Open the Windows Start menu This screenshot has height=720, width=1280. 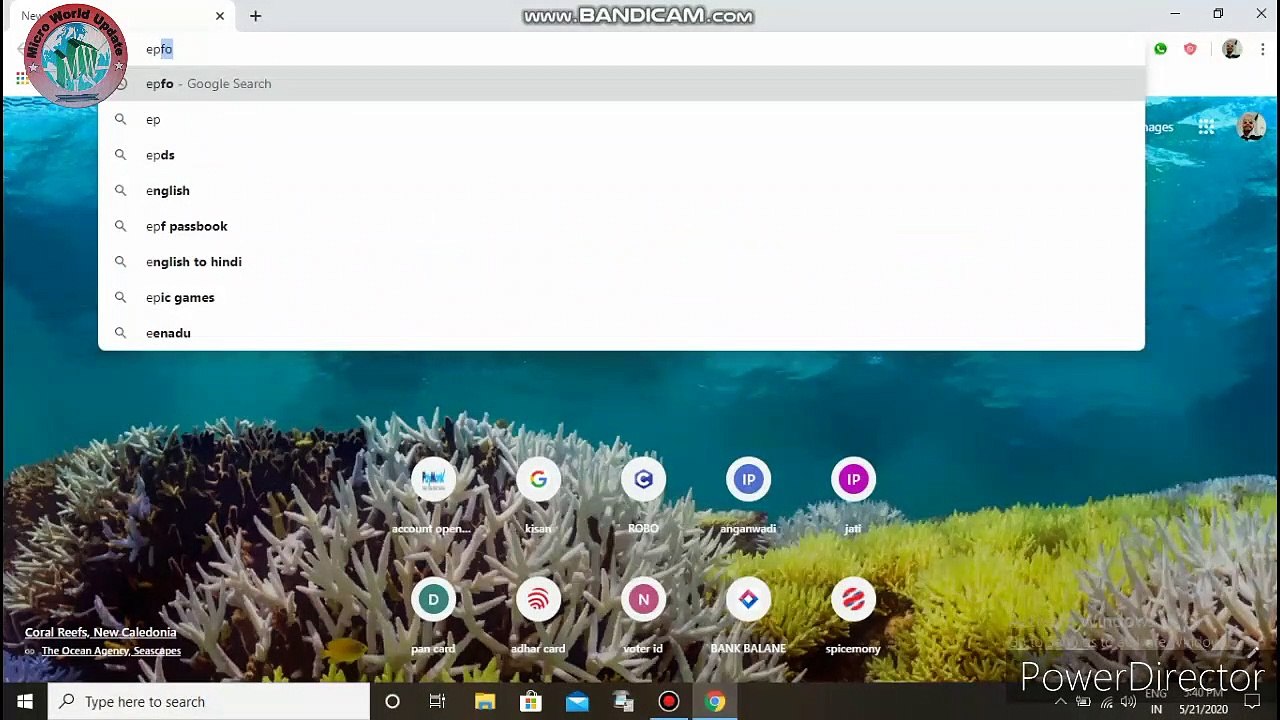tap(24, 702)
